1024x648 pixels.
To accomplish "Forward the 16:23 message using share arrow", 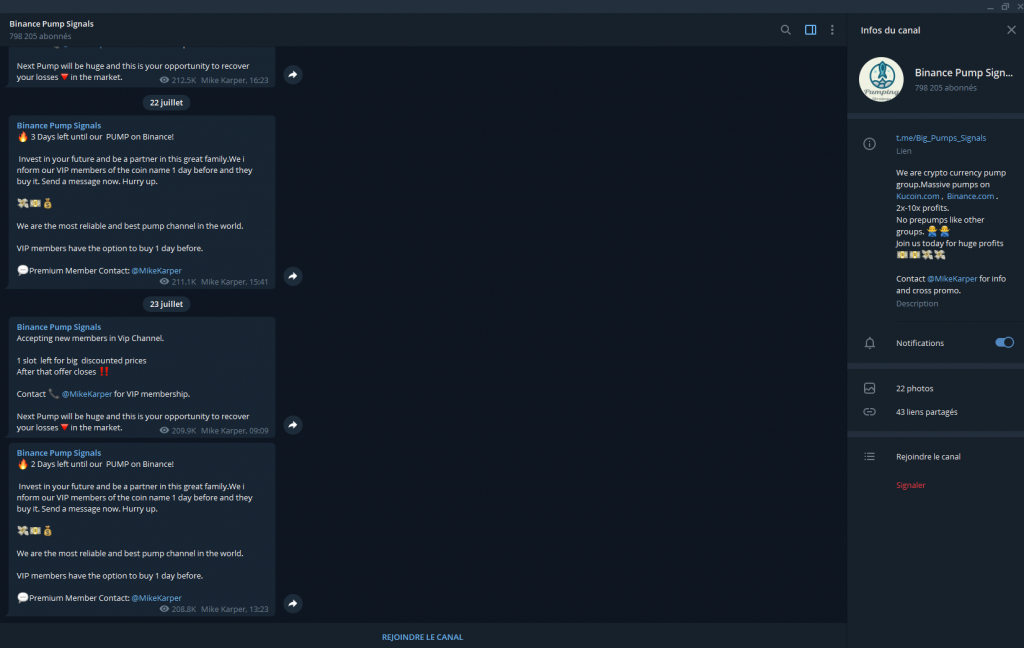I will pyautogui.click(x=293, y=74).
